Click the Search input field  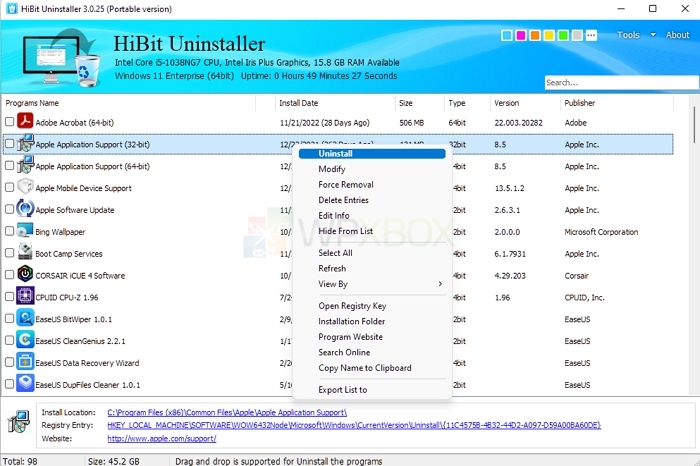(x=621, y=83)
